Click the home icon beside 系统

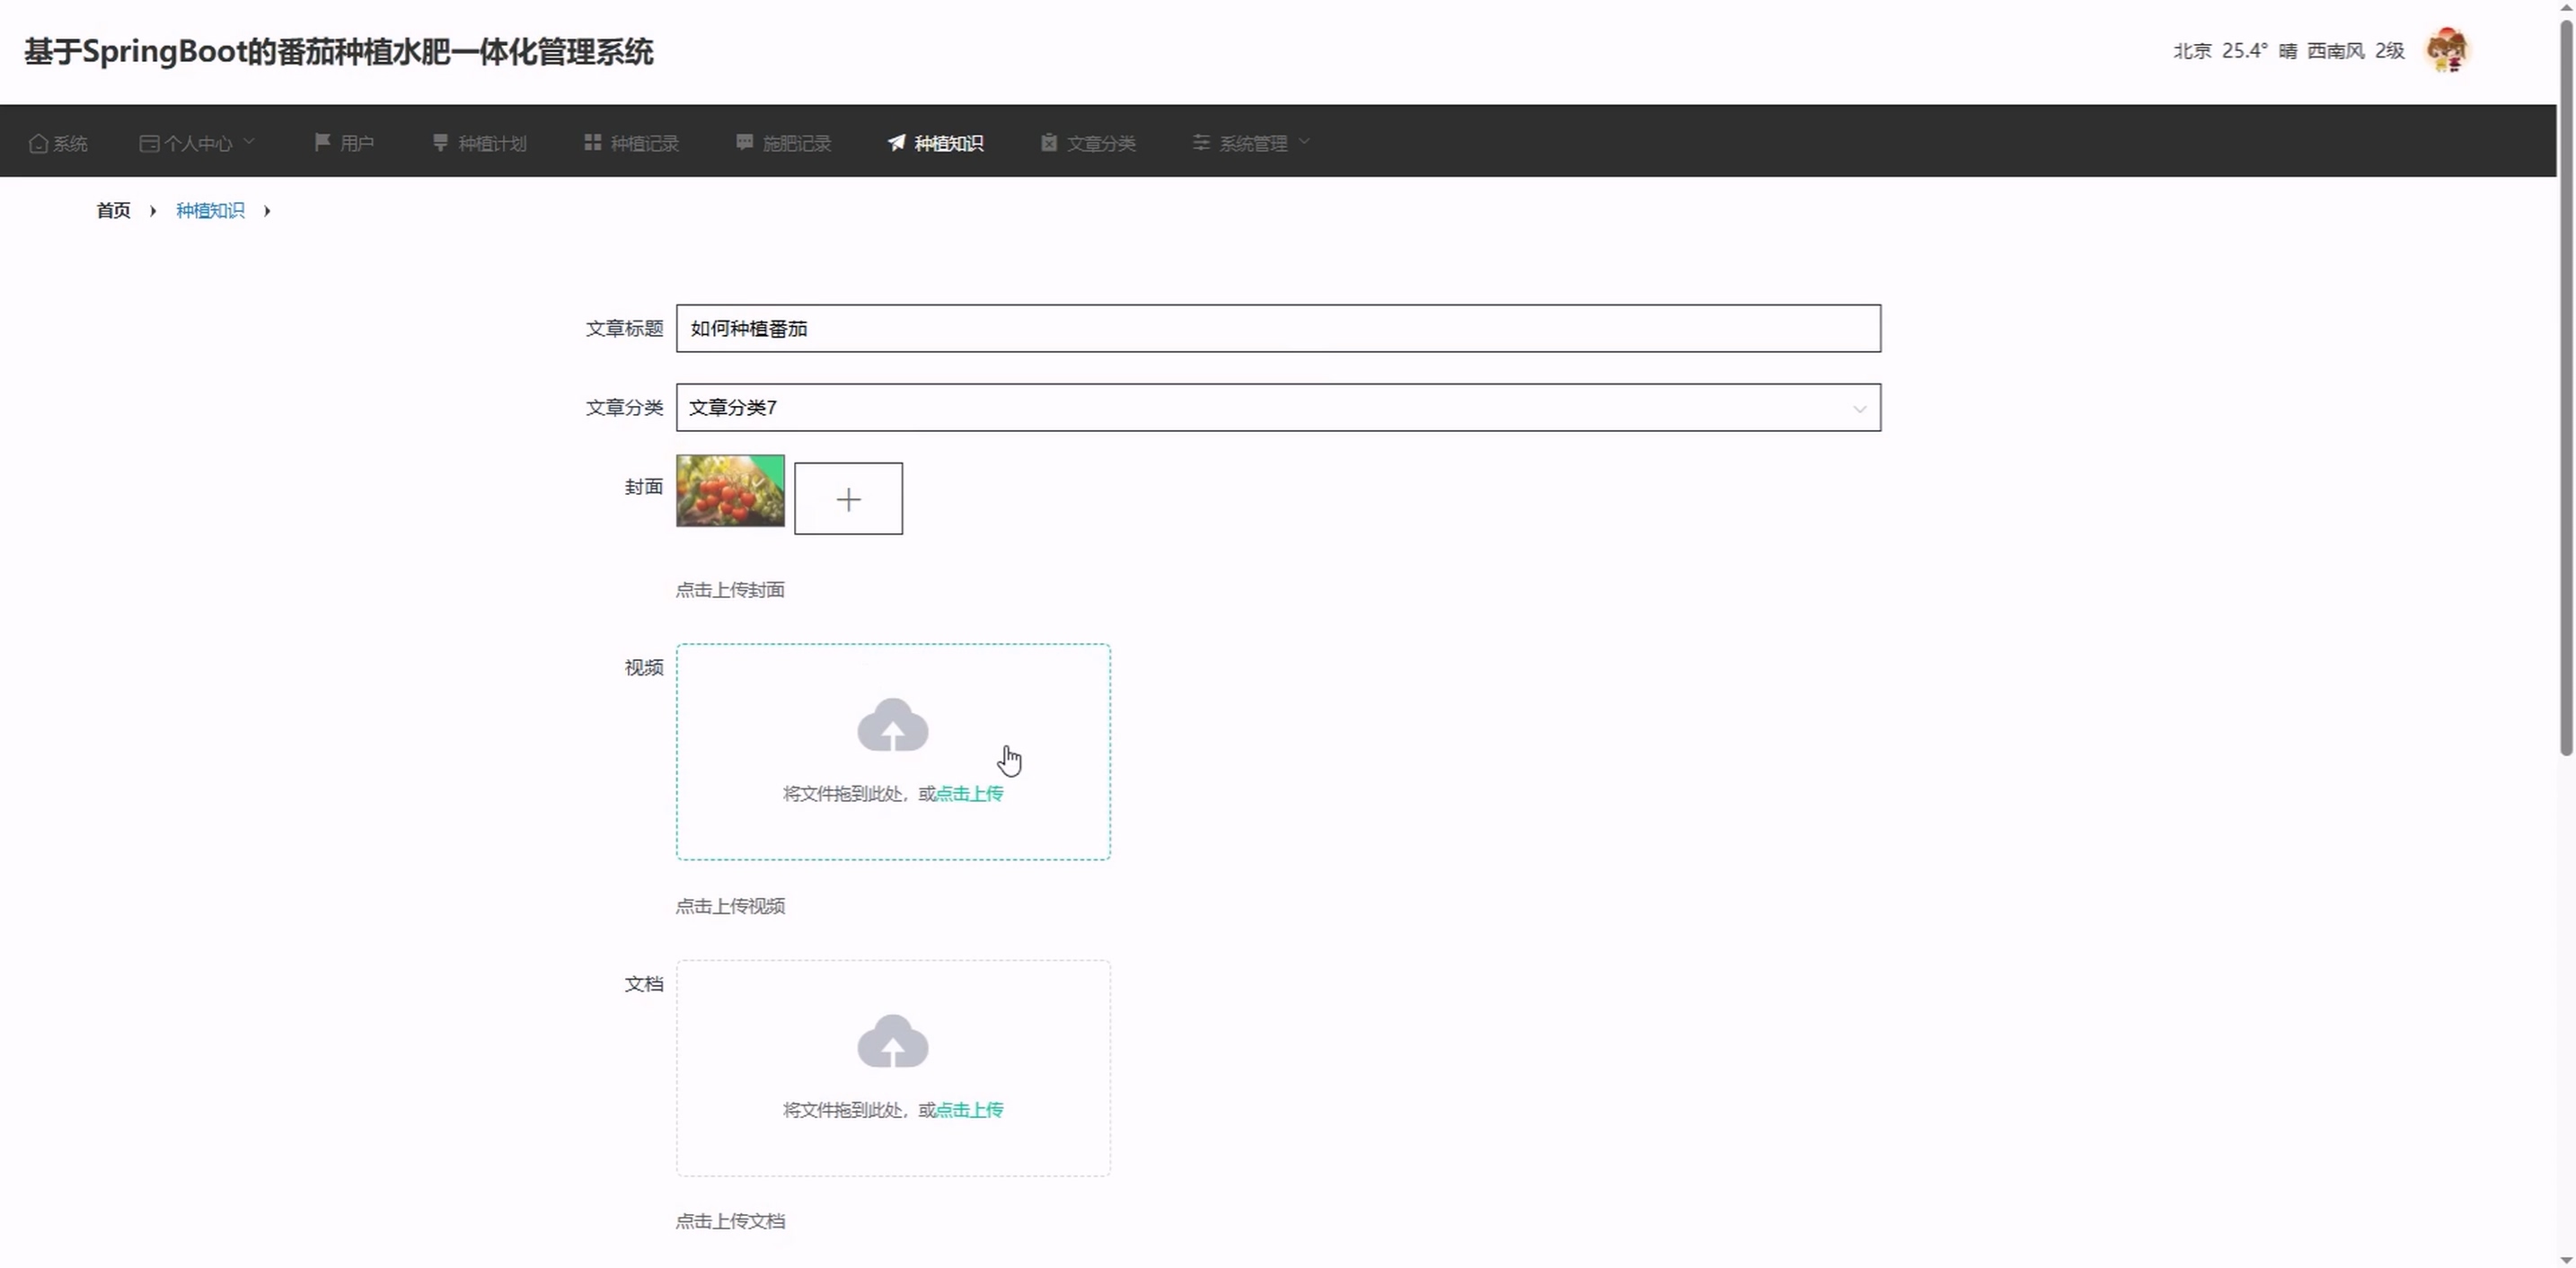tap(38, 143)
